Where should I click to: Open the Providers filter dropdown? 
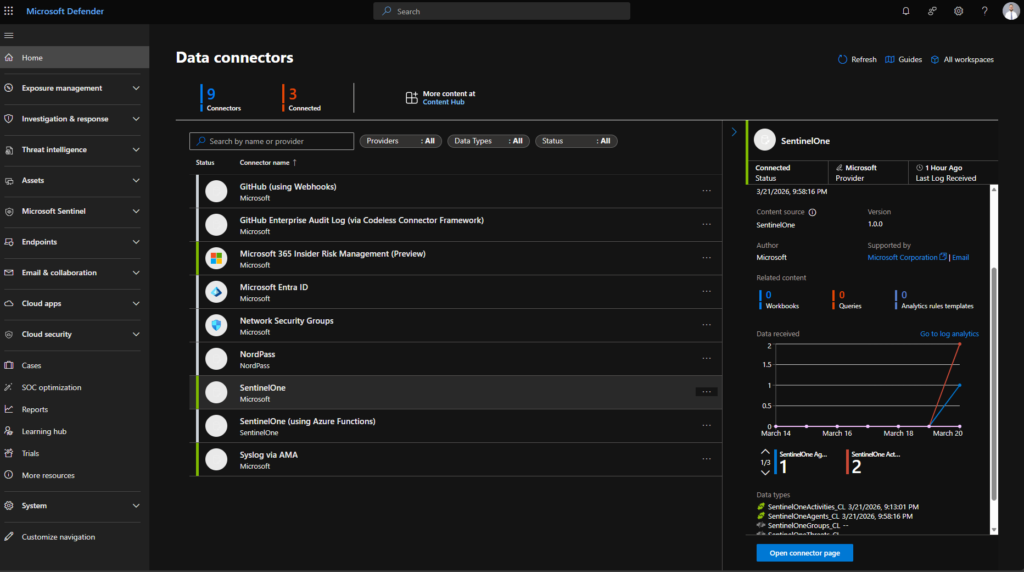[x=400, y=141]
